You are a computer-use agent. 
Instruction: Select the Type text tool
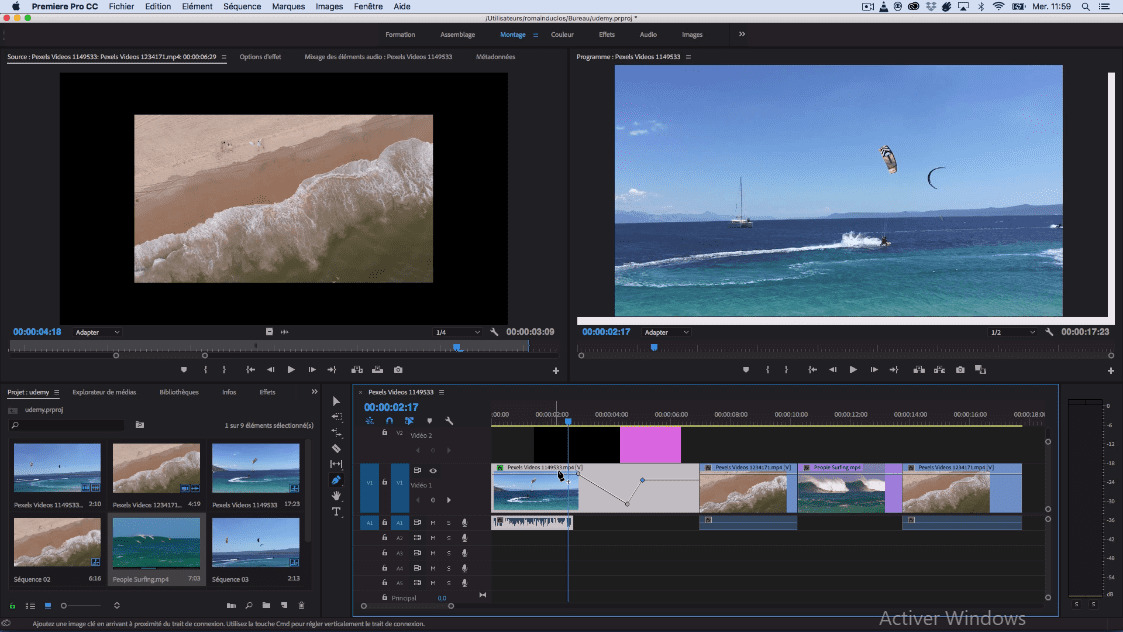pos(336,512)
